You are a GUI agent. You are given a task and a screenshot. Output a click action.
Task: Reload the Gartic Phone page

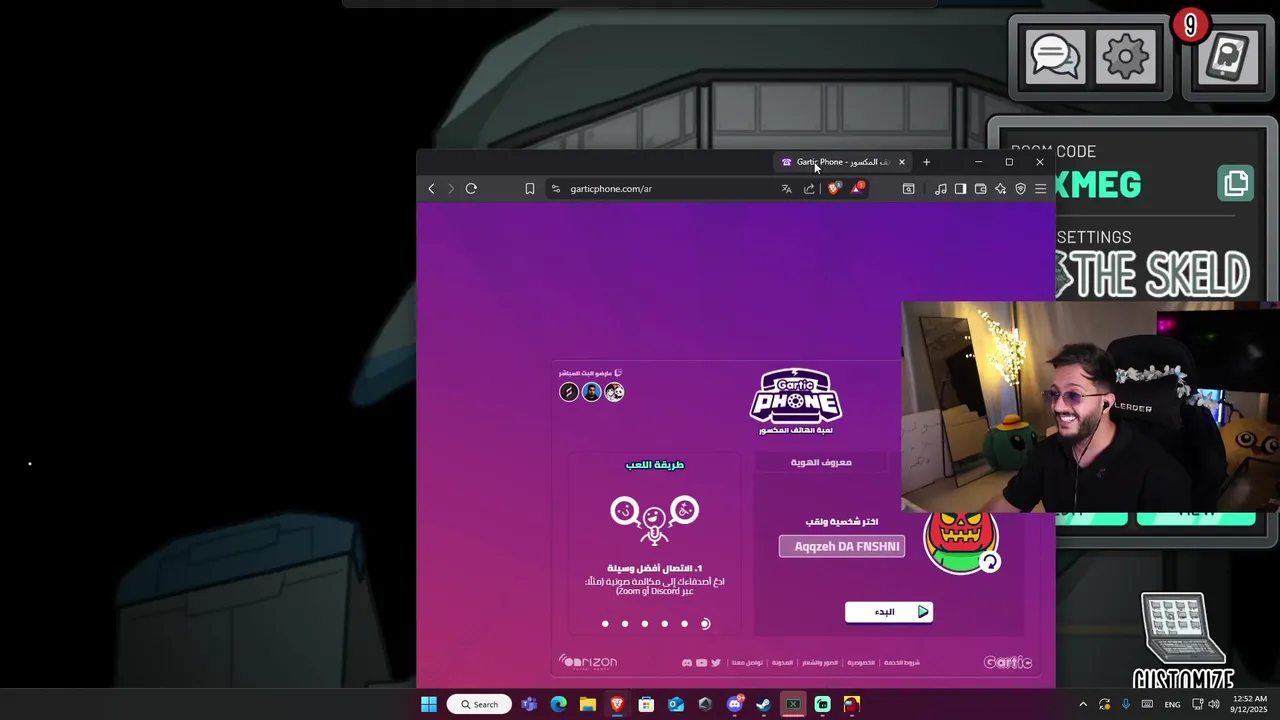[x=471, y=188]
